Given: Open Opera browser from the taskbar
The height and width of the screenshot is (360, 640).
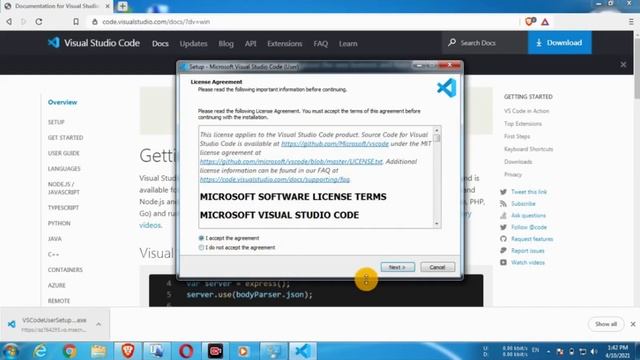Looking at the screenshot, I should (186, 351).
